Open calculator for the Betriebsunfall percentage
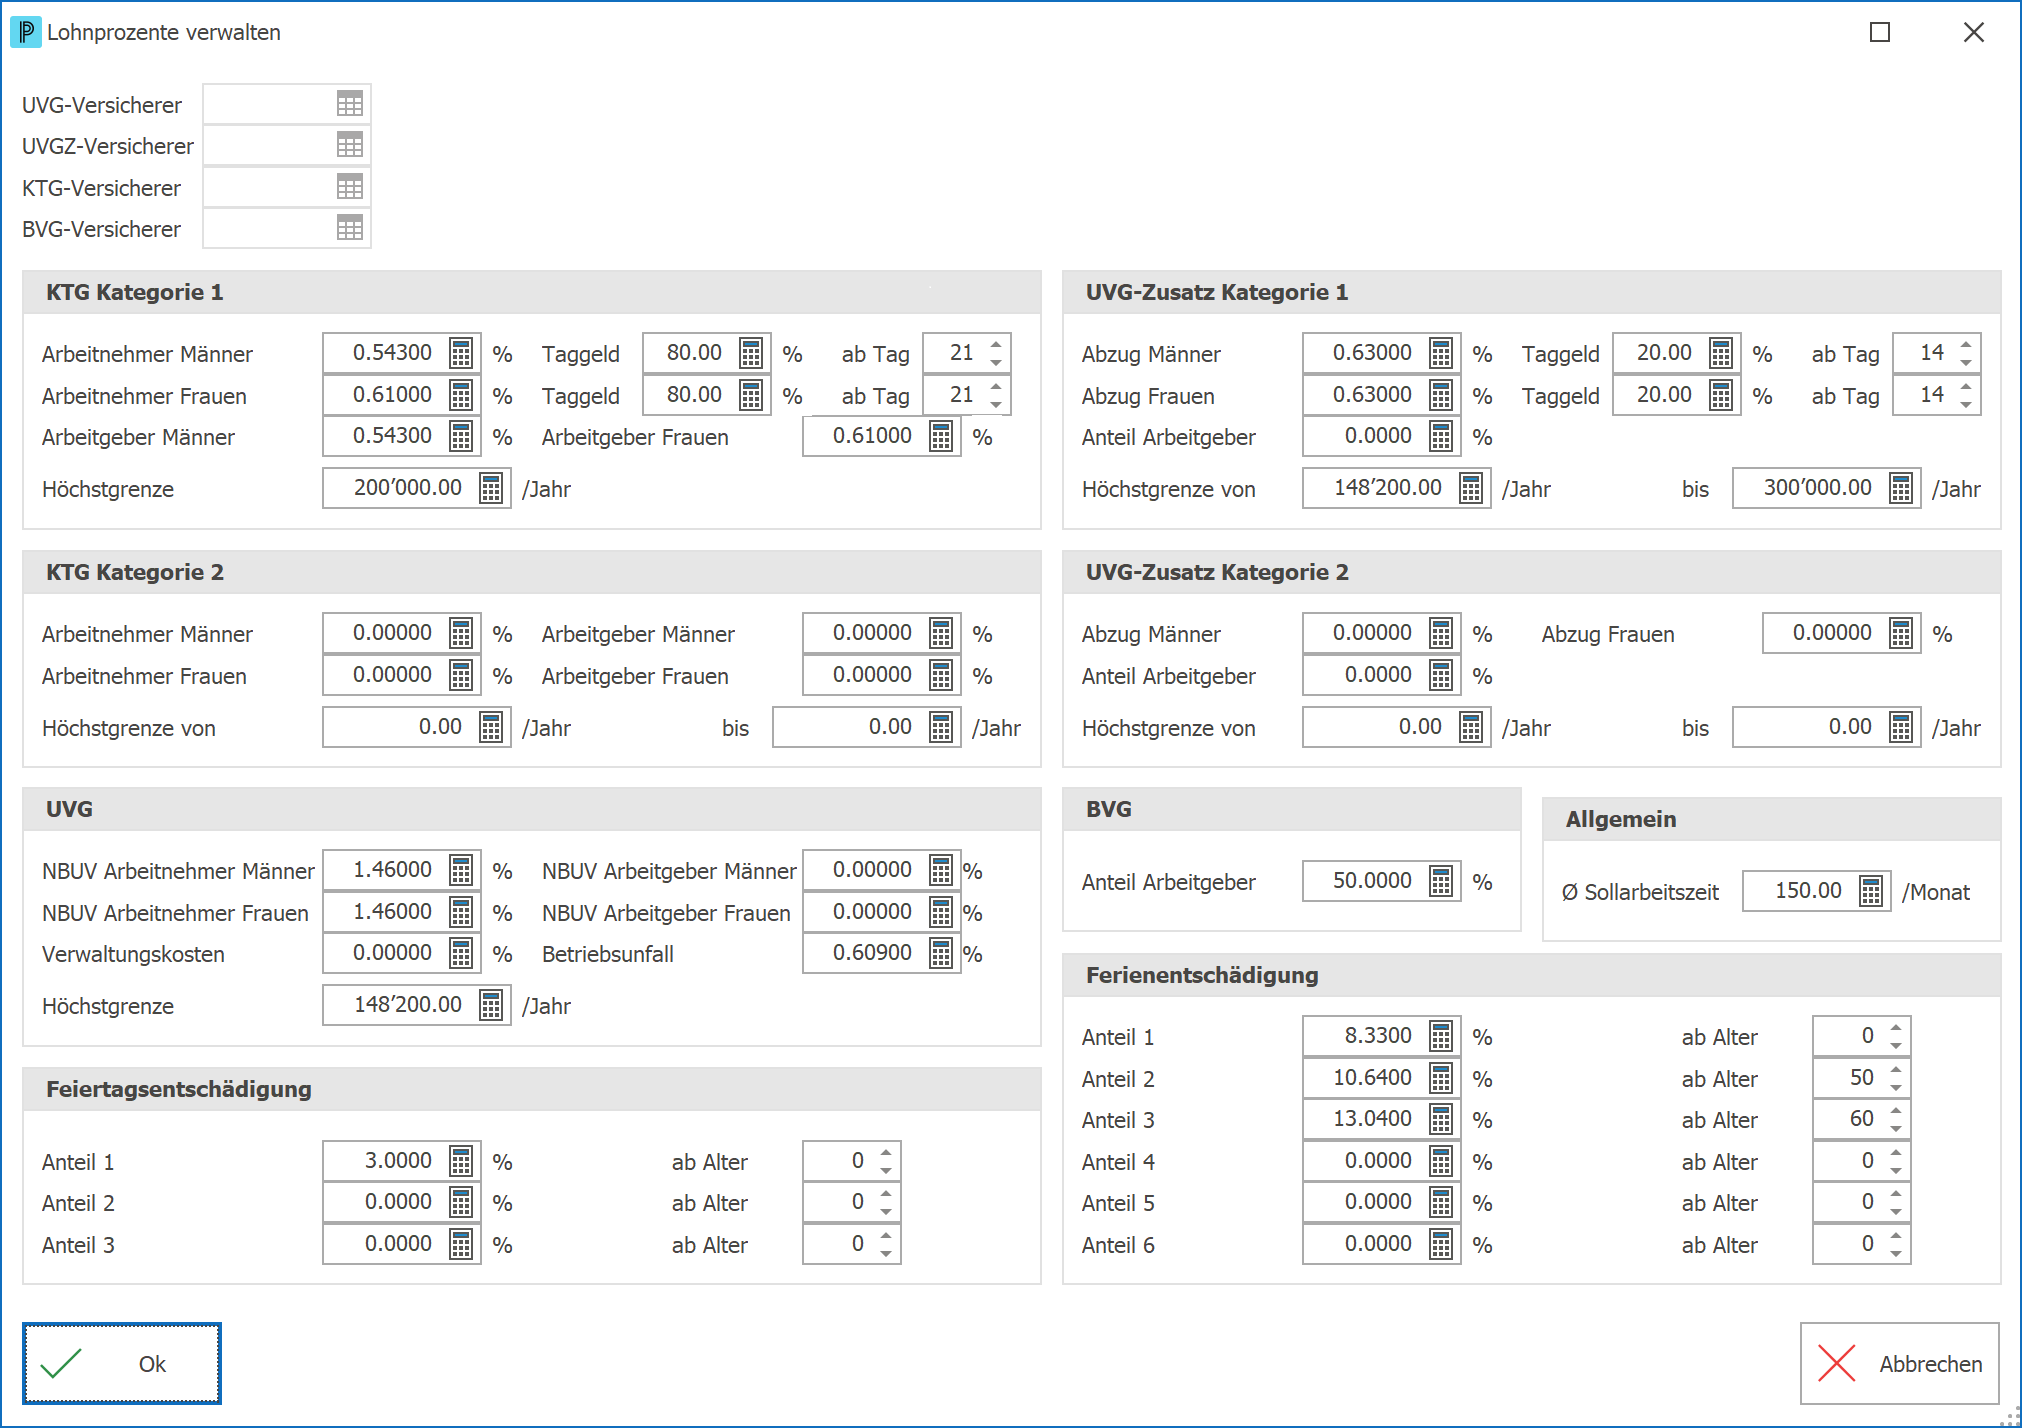This screenshot has width=2022, height=1428. click(941, 953)
